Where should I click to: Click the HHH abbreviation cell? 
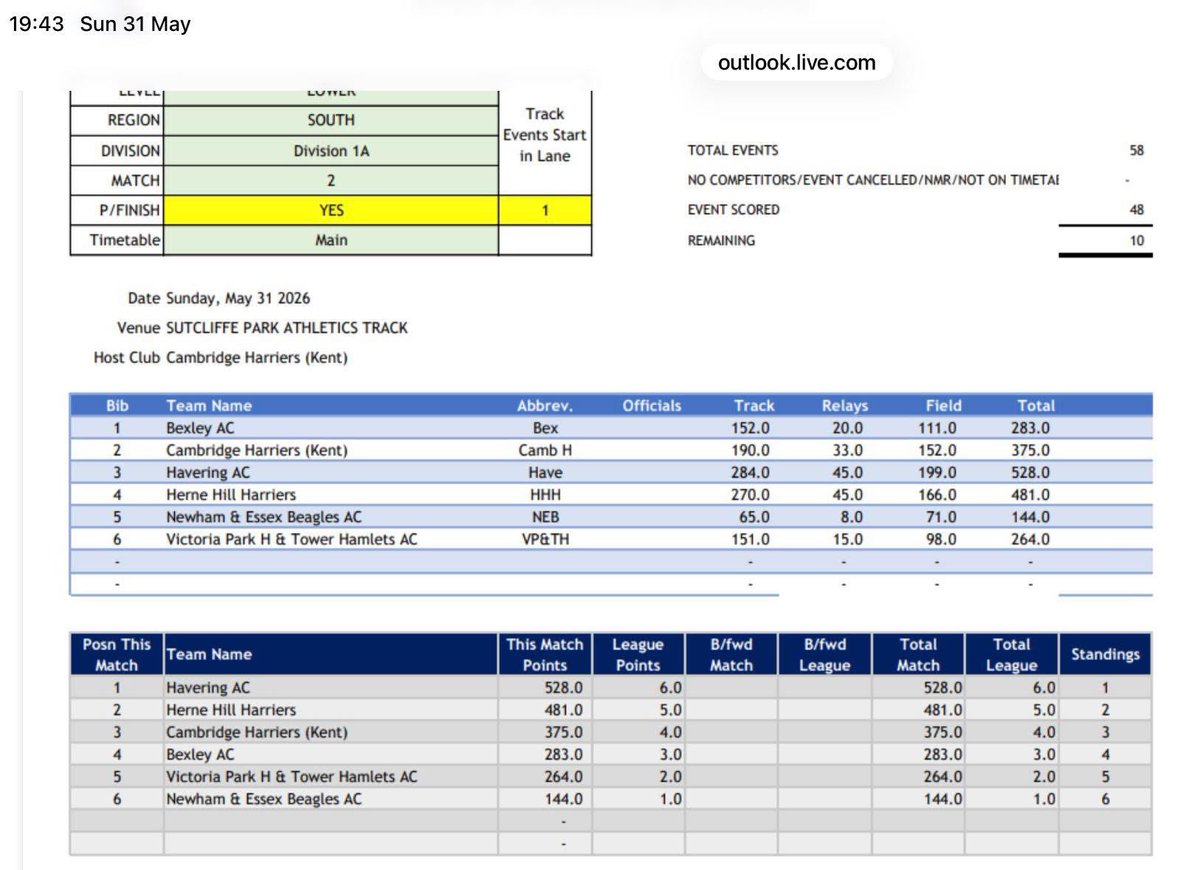545,494
